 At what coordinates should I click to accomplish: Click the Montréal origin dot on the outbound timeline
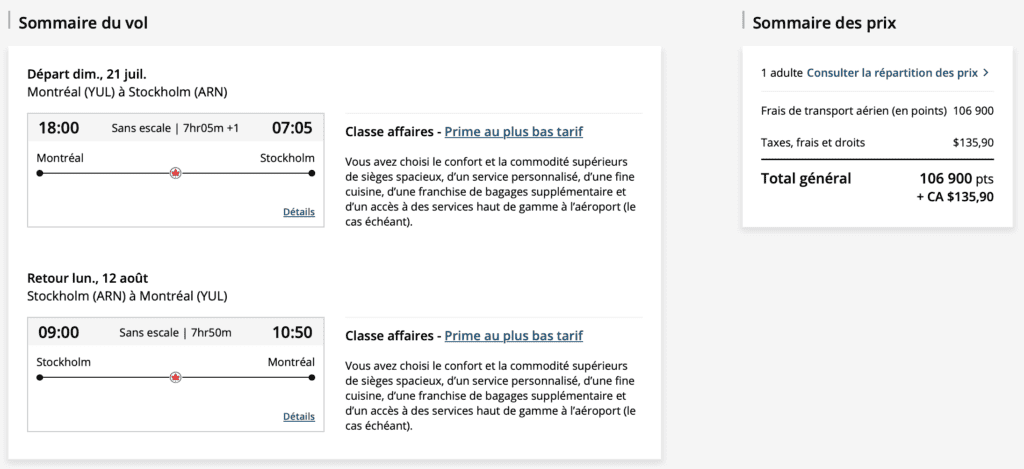coord(40,173)
